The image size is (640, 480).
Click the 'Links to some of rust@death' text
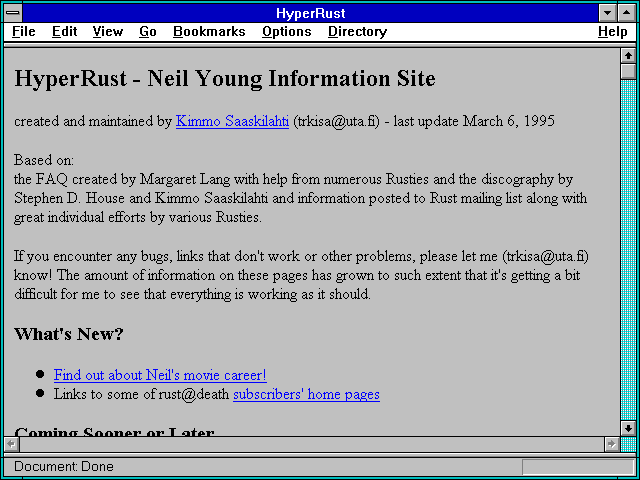[x=141, y=394]
